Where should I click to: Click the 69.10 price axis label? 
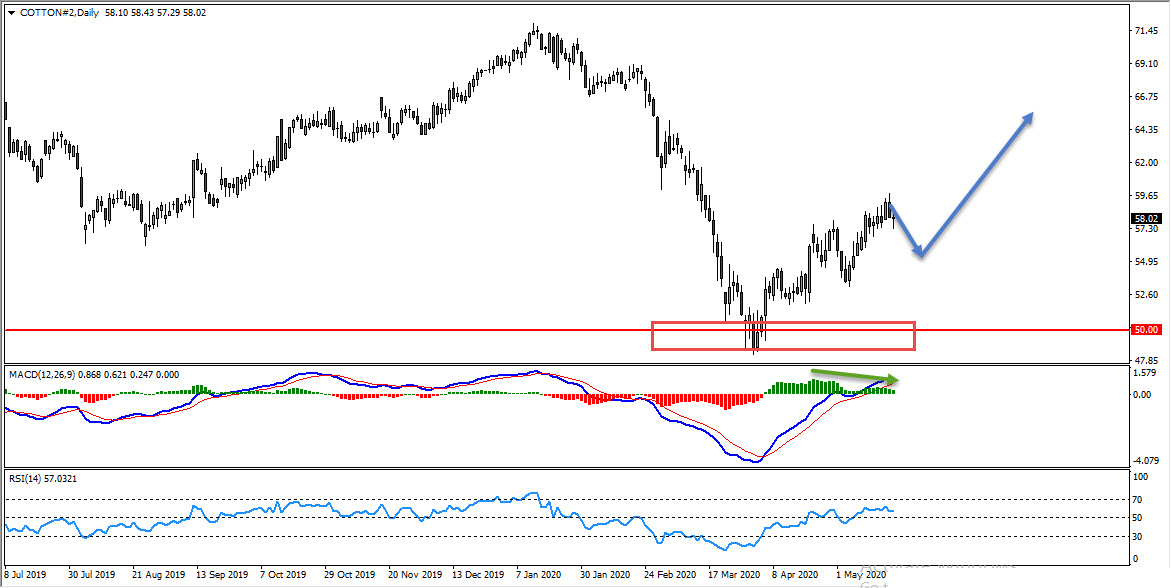pyautogui.click(x=1146, y=64)
